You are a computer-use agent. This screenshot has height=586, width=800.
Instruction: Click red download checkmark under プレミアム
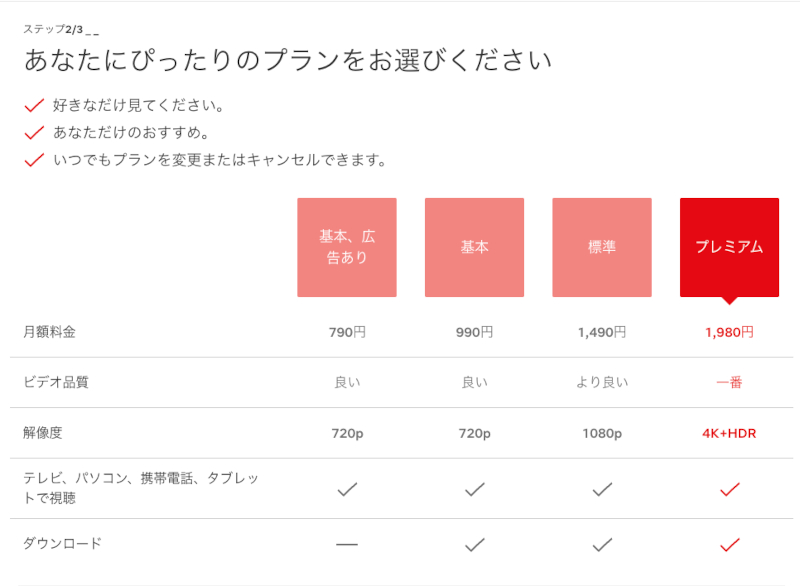click(730, 545)
